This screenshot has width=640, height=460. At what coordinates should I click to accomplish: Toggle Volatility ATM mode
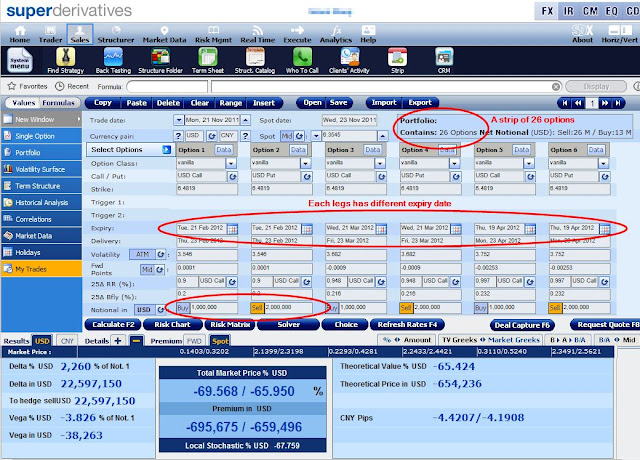coord(142,254)
